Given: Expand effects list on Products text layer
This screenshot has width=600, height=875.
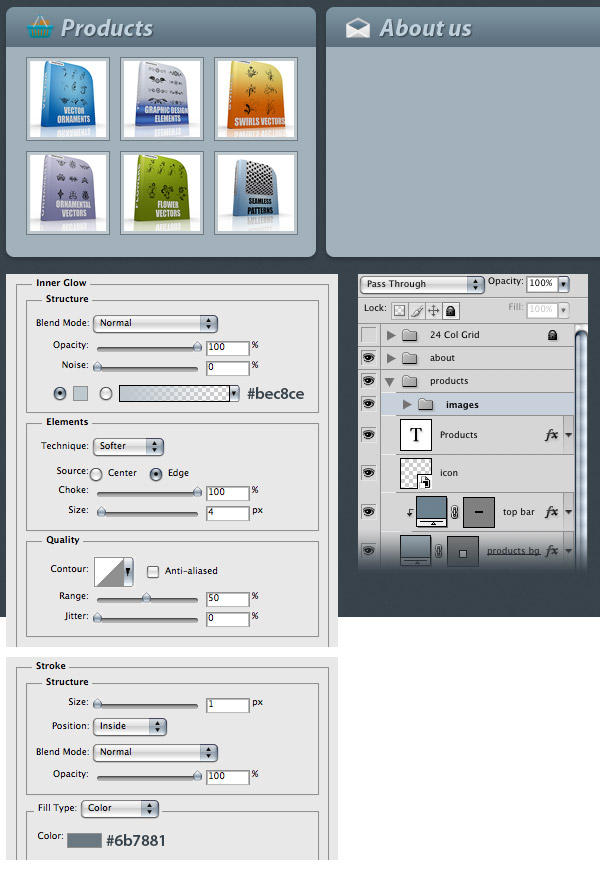Looking at the screenshot, I should 569,435.
